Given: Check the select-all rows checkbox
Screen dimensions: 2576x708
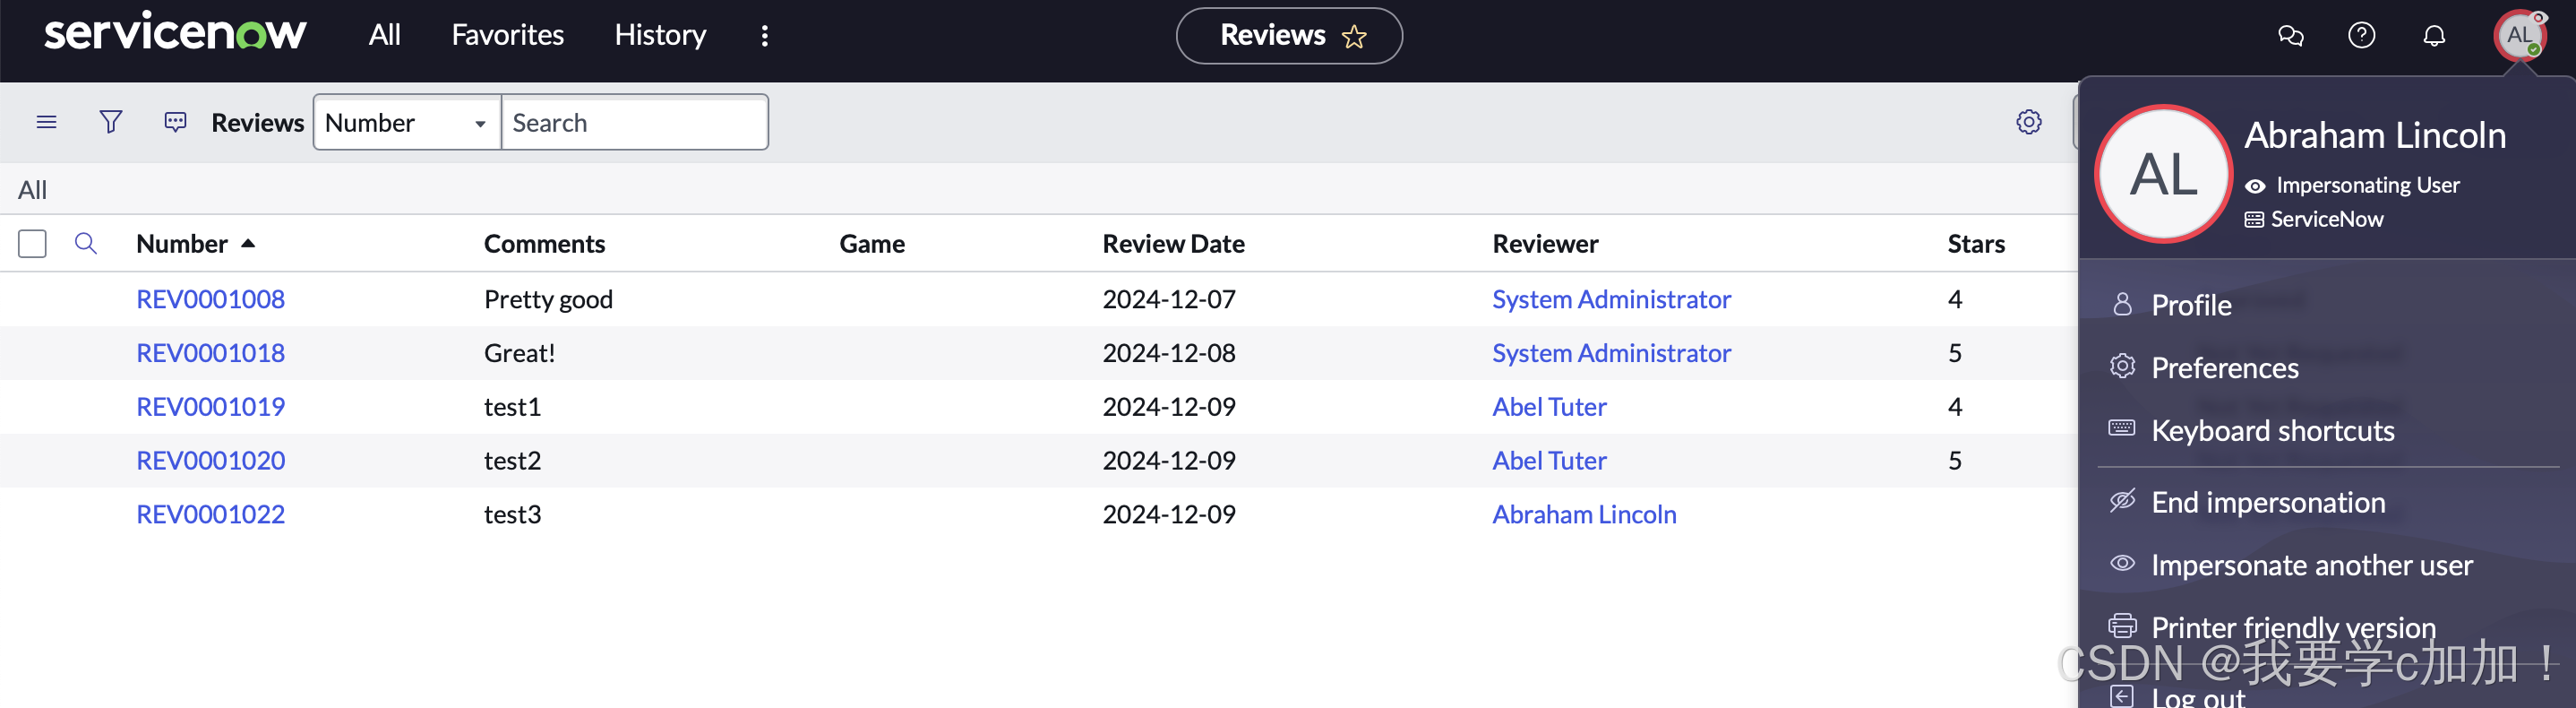Looking at the screenshot, I should [32, 243].
